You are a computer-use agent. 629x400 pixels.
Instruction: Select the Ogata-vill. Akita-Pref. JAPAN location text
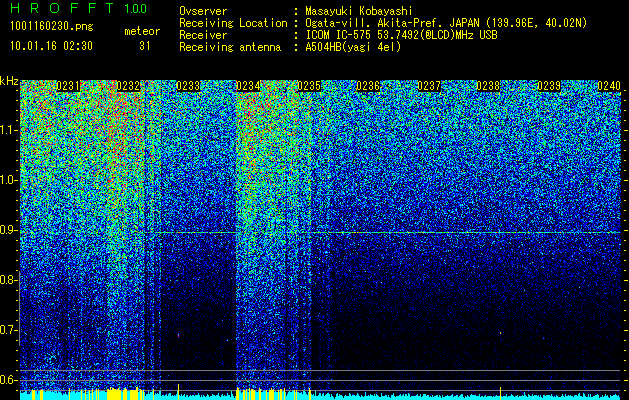(x=446, y=23)
